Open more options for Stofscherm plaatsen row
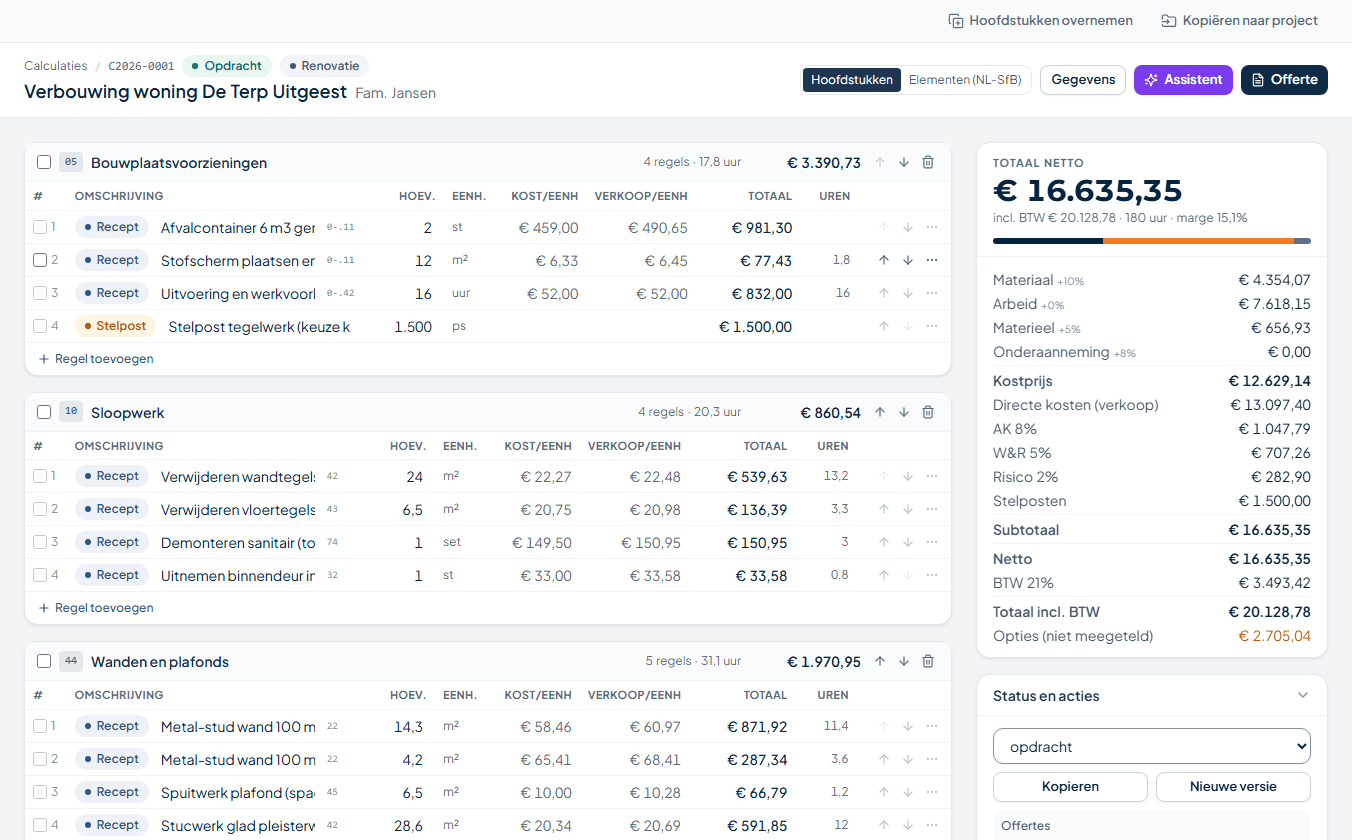 (x=932, y=260)
